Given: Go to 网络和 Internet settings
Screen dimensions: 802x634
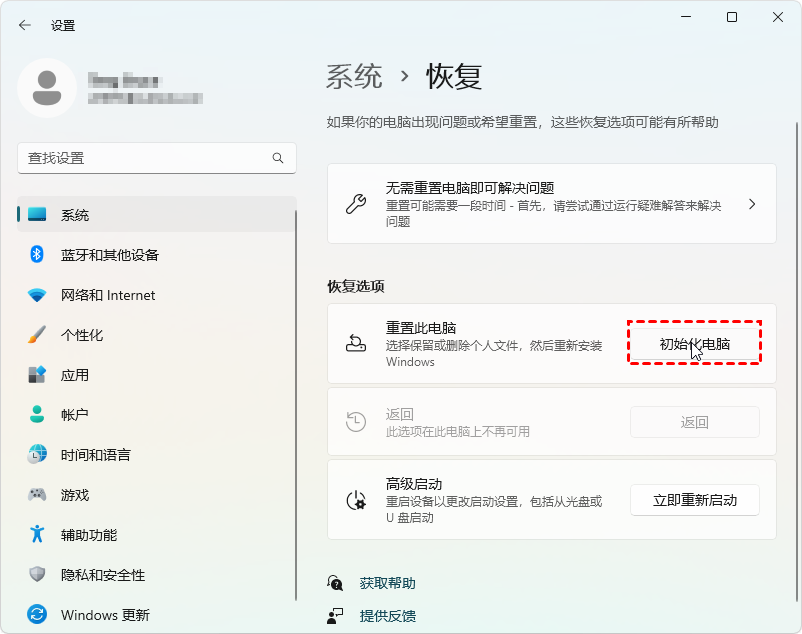Looking at the screenshot, I should click(157, 295).
